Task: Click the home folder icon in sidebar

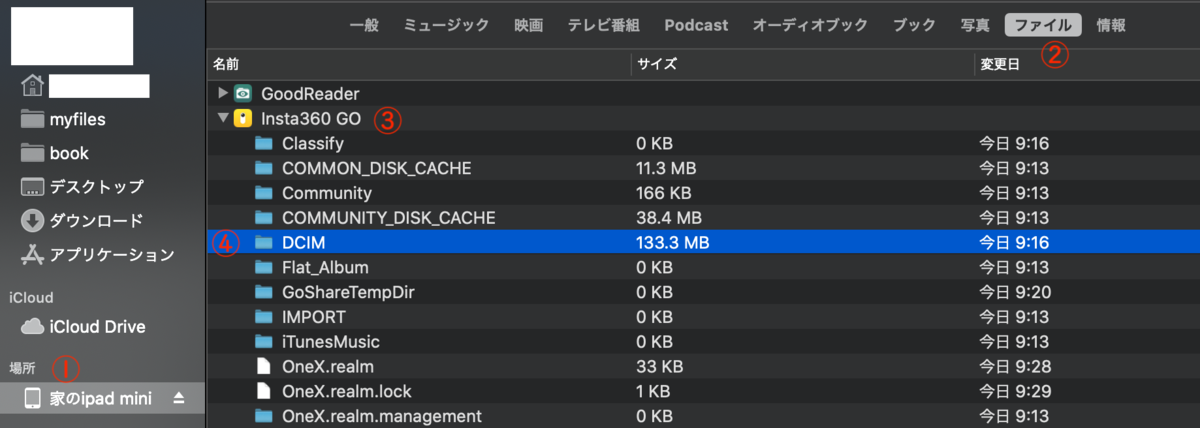Action: pyautogui.click(x=32, y=86)
